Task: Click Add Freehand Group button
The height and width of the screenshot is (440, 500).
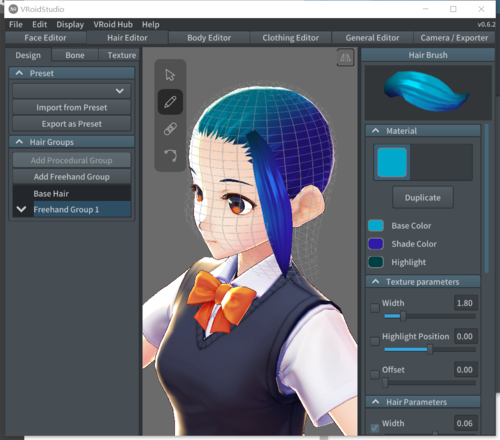Action: tap(72, 177)
